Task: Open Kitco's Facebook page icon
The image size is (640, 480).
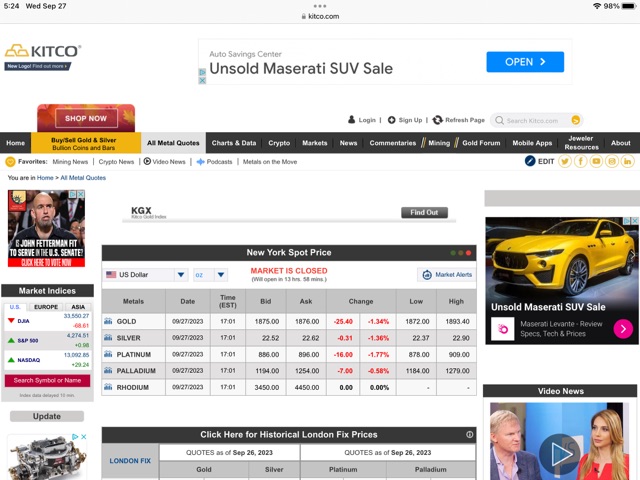Action: tap(581, 161)
